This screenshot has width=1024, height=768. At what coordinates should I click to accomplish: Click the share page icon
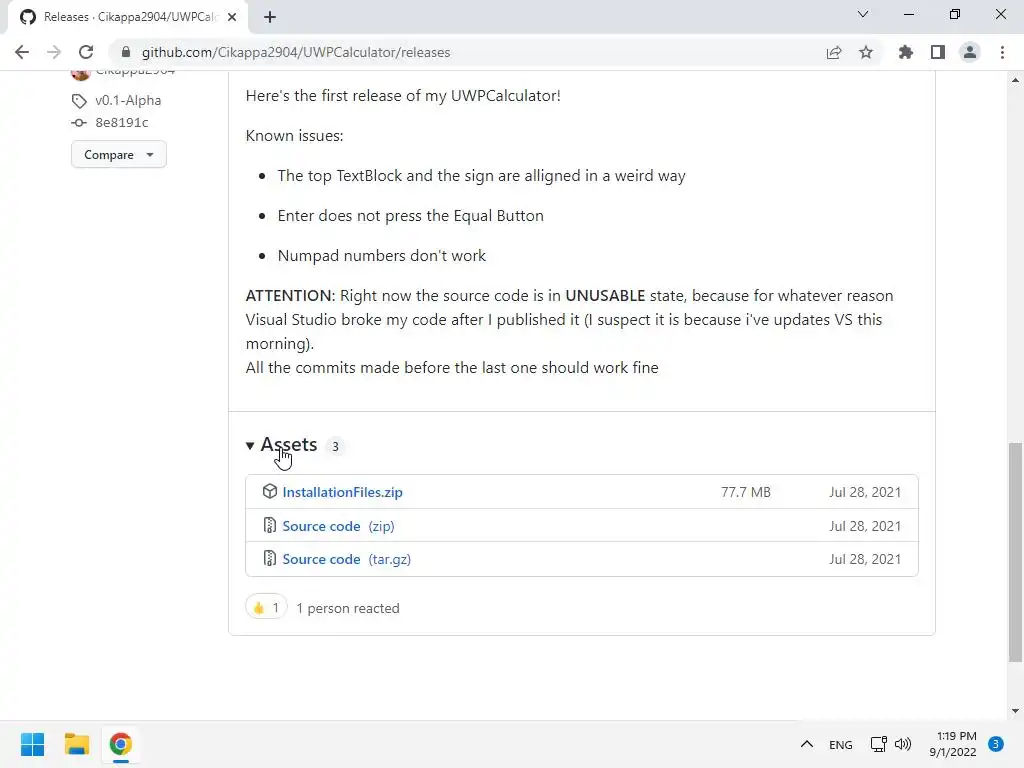834,52
